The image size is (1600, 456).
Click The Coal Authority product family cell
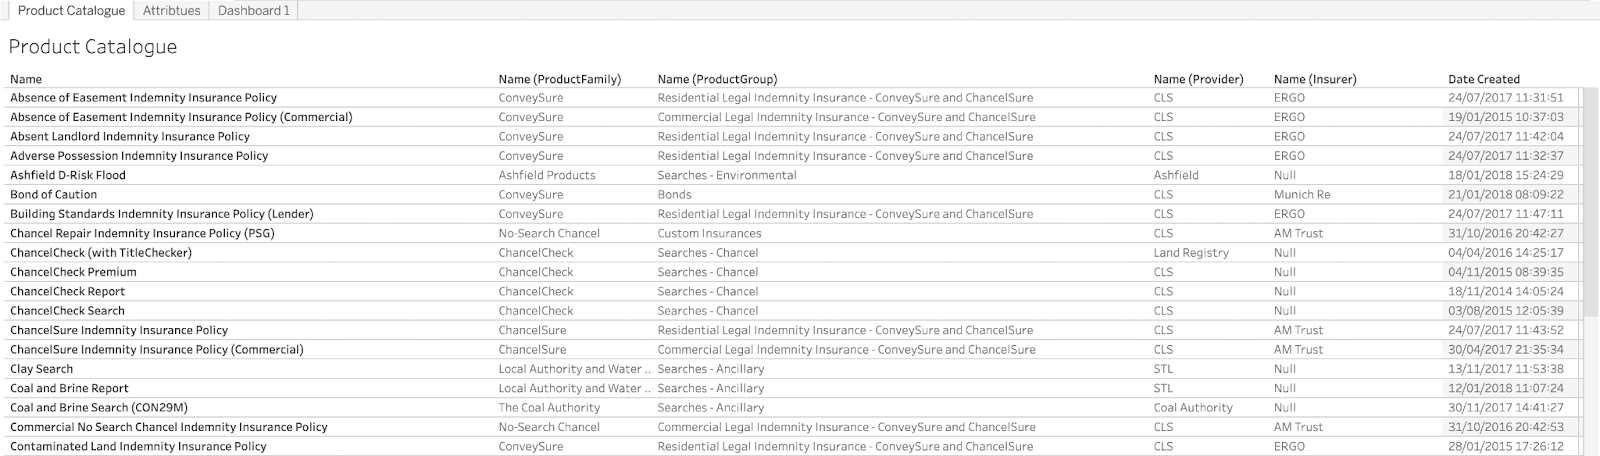(x=549, y=407)
